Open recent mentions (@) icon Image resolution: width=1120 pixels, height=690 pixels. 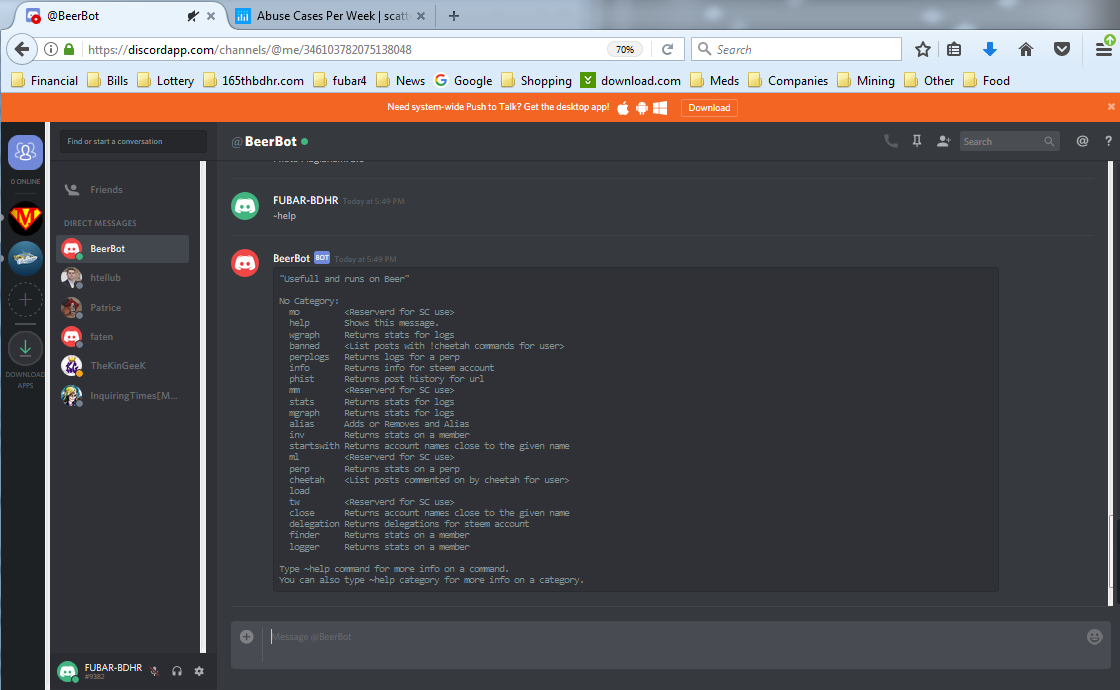pos(1082,141)
